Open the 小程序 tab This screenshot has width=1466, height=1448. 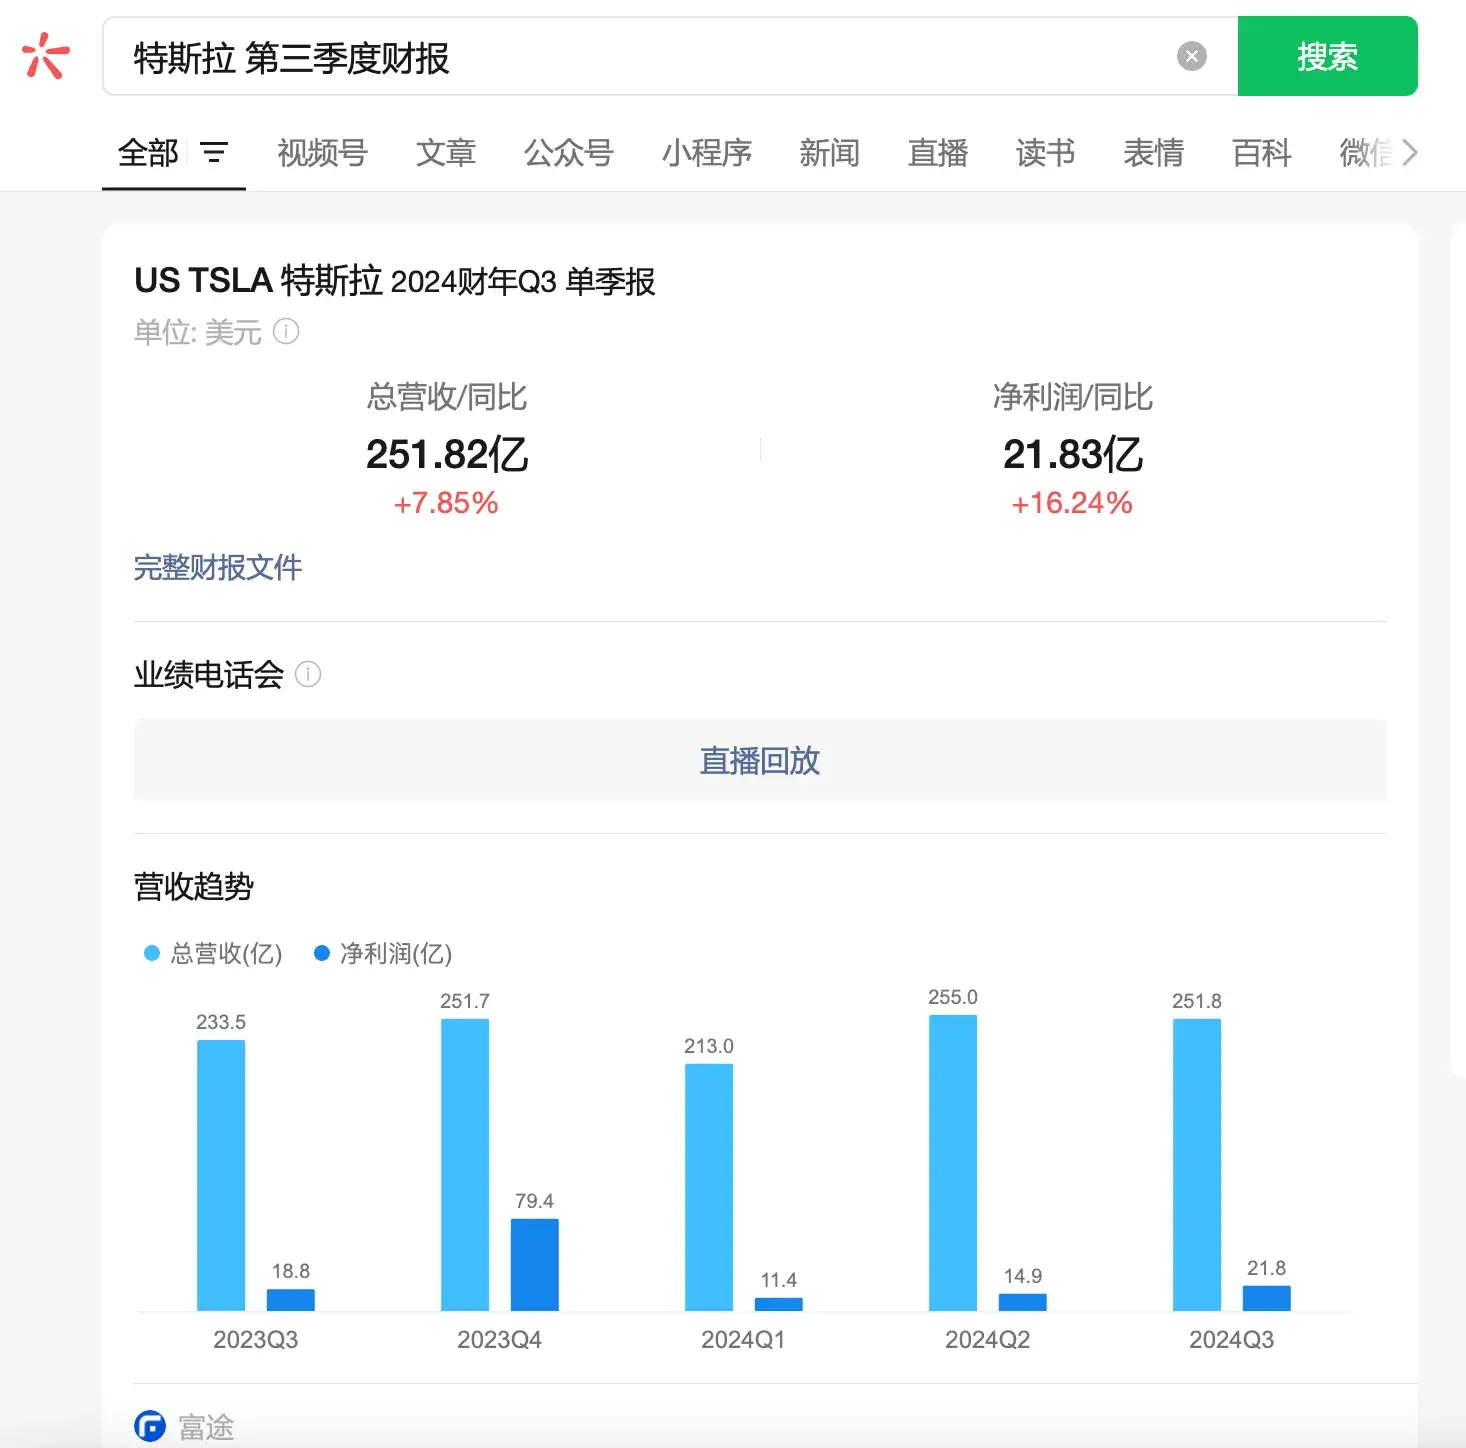[x=706, y=153]
